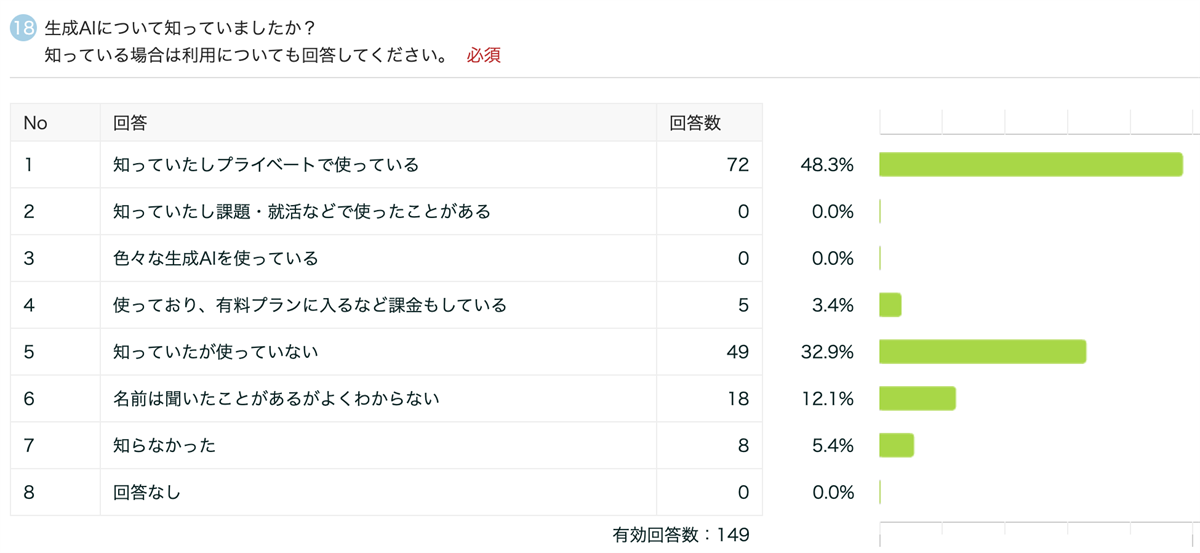Click the question number 18 badge
The height and width of the screenshot is (553, 1200).
[x=23, y=28]
